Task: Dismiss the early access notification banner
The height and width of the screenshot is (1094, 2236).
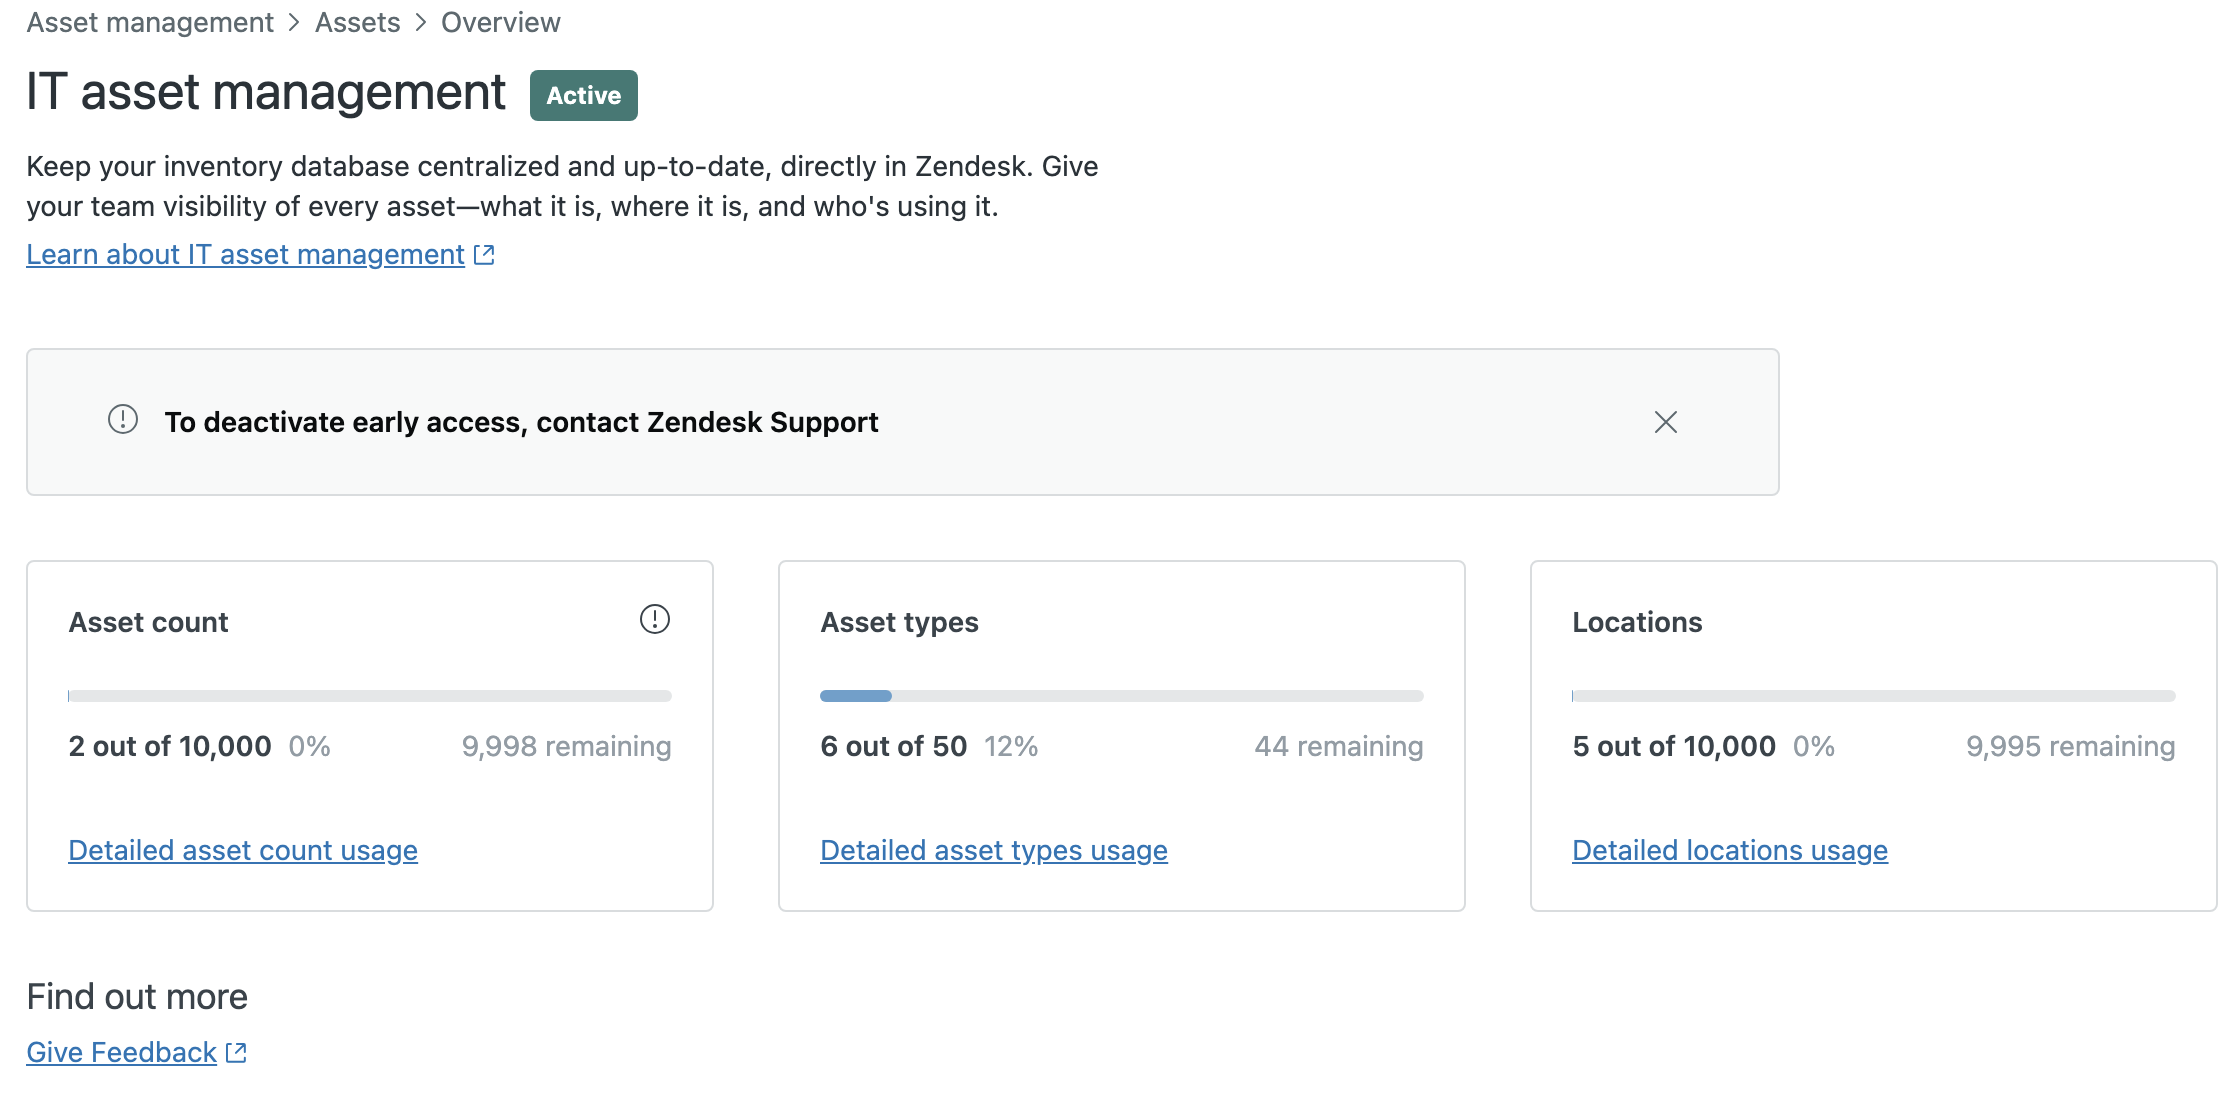Action: [1665, 422]
